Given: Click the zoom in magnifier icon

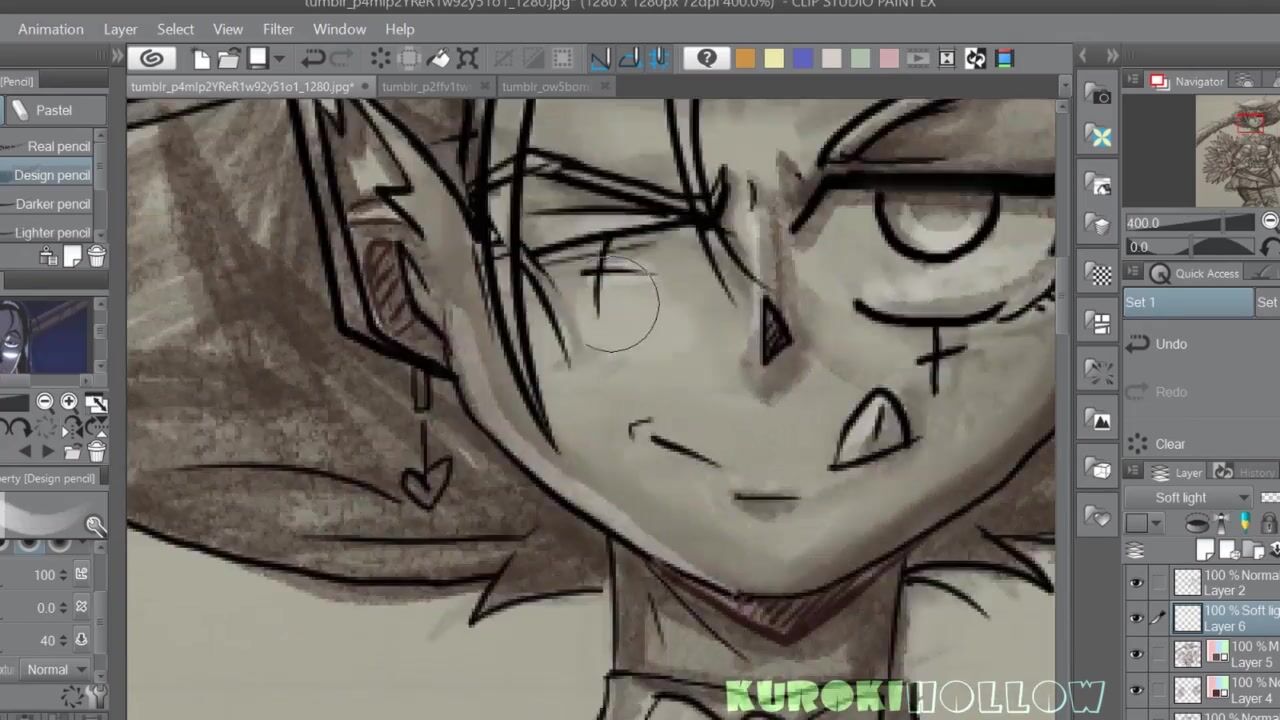Looking at the screenshot, I should pyautogui.click(x=69, y=402).
